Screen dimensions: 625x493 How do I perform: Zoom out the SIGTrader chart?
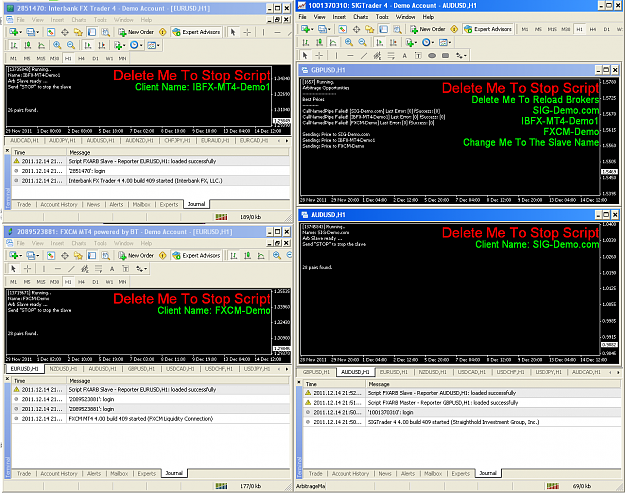pyautogui.click(x=362, y=42)
